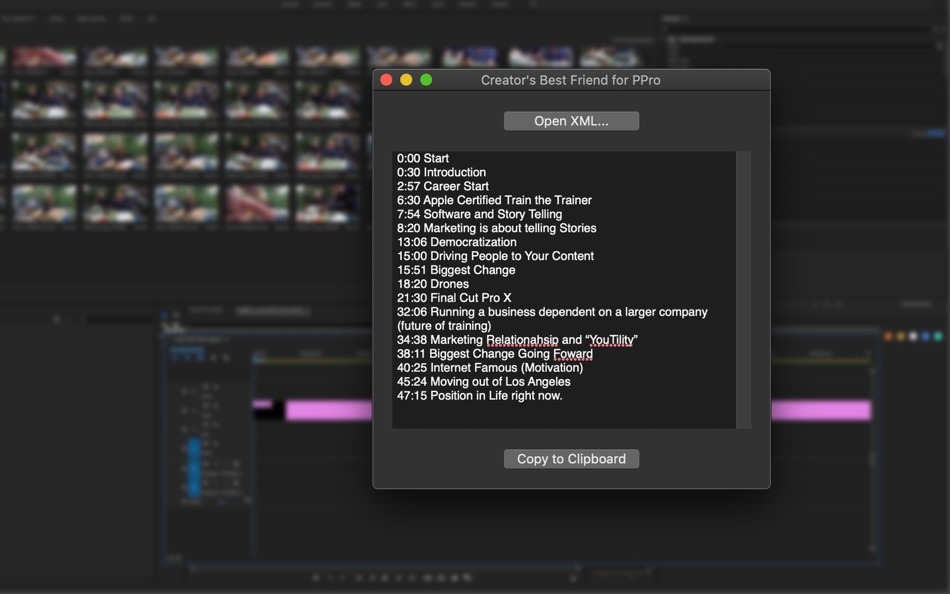Select the '0:00 Start' line
This screenshot has width=950, height=594.
click(423, 158)
